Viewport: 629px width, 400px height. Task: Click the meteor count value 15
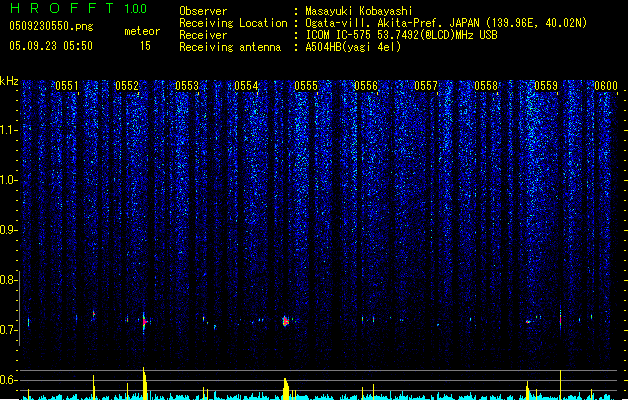pos(145,46)
